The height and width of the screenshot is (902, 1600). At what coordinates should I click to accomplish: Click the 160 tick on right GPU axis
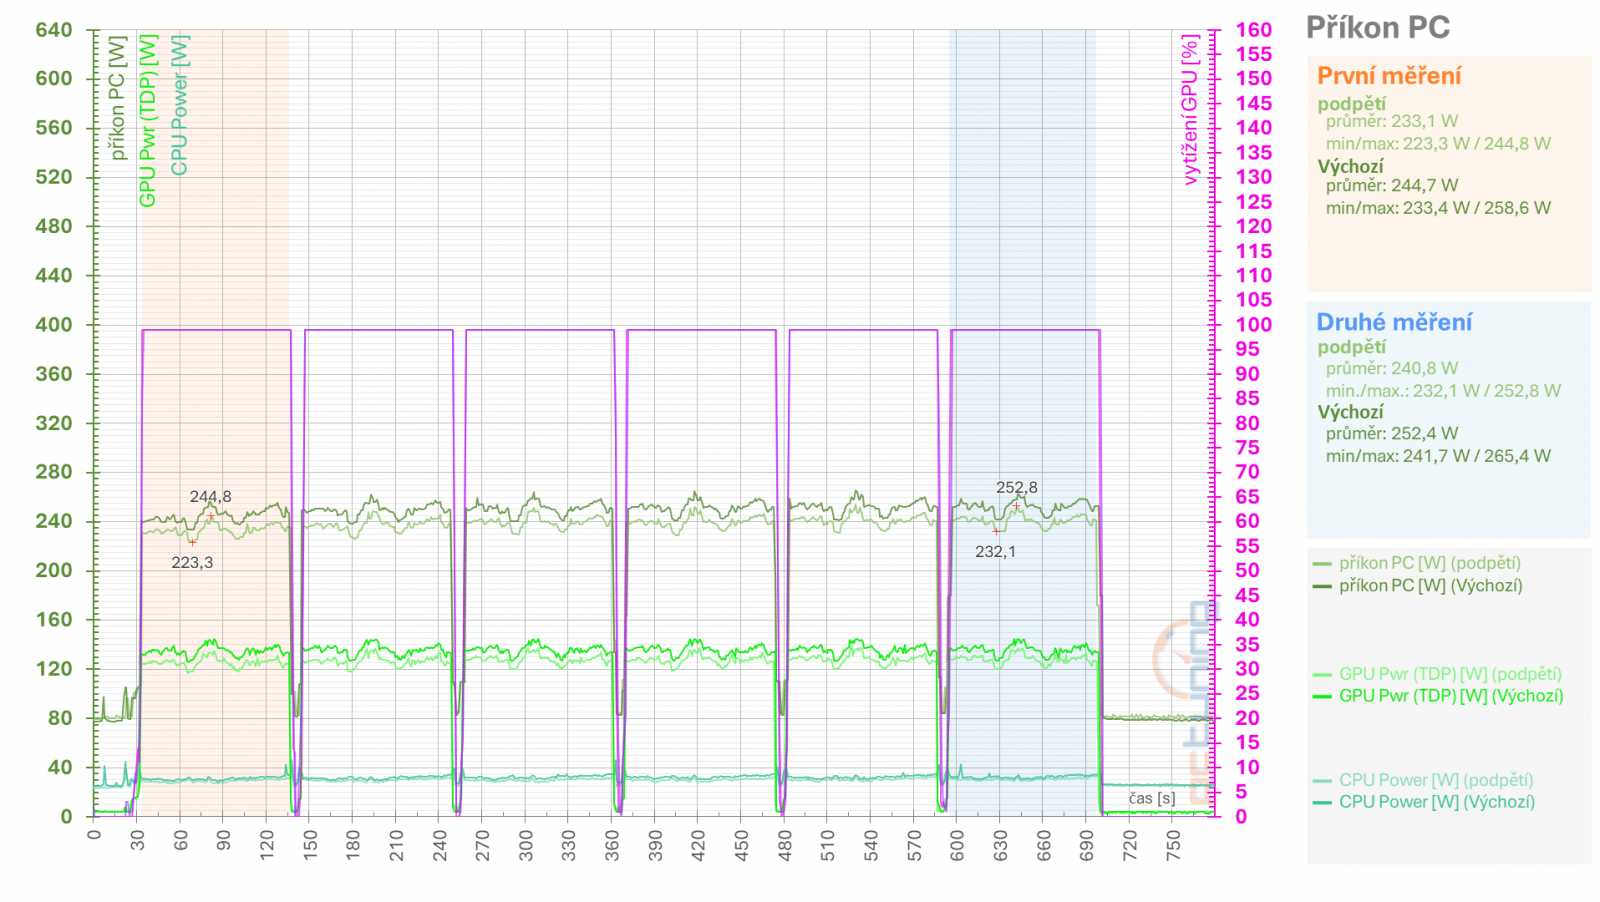point(1254,30)
